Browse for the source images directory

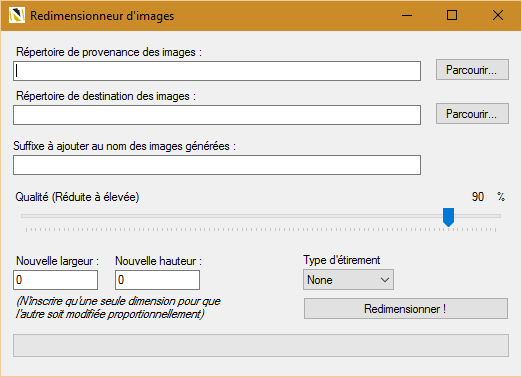coord(472,70)
